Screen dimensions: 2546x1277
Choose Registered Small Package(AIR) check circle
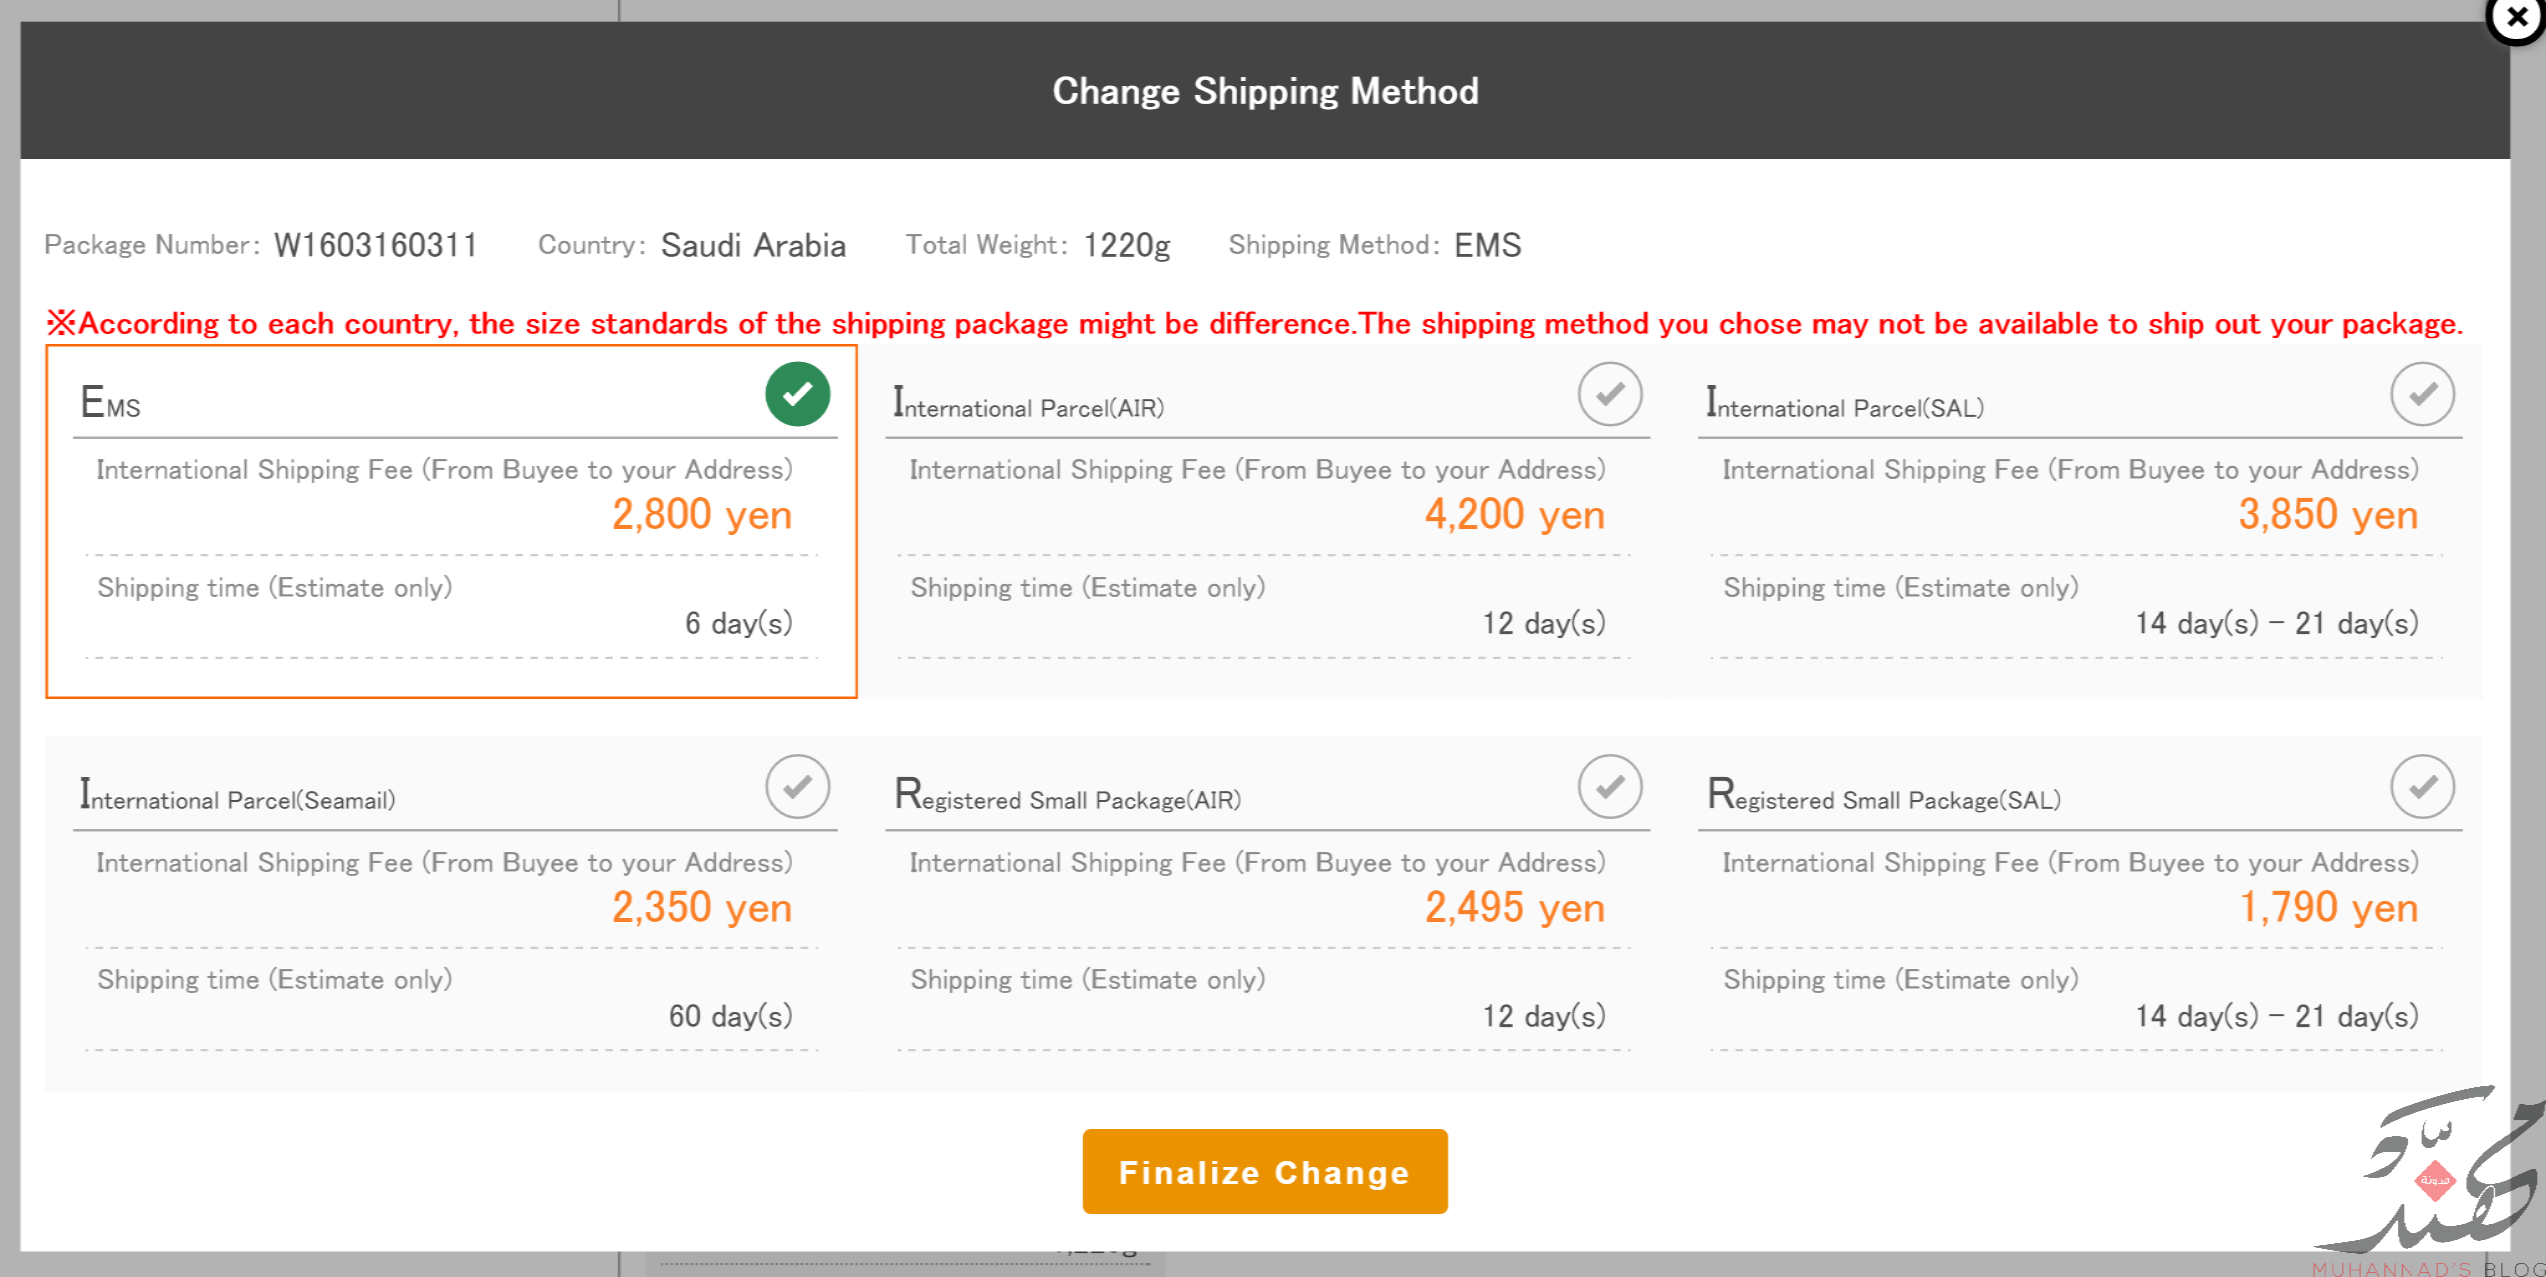pyautogui.click(x=1609, y=787)
